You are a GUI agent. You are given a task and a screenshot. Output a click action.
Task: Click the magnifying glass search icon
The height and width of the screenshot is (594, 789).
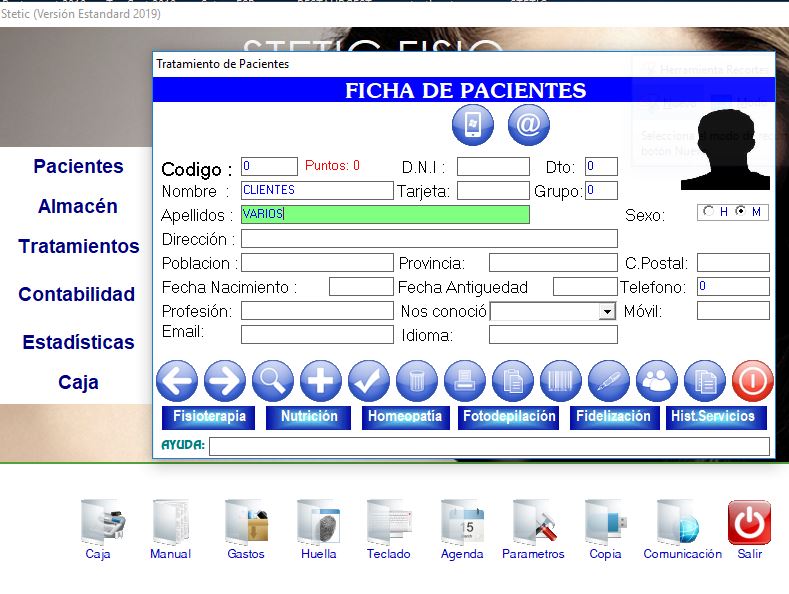(273, 380)
